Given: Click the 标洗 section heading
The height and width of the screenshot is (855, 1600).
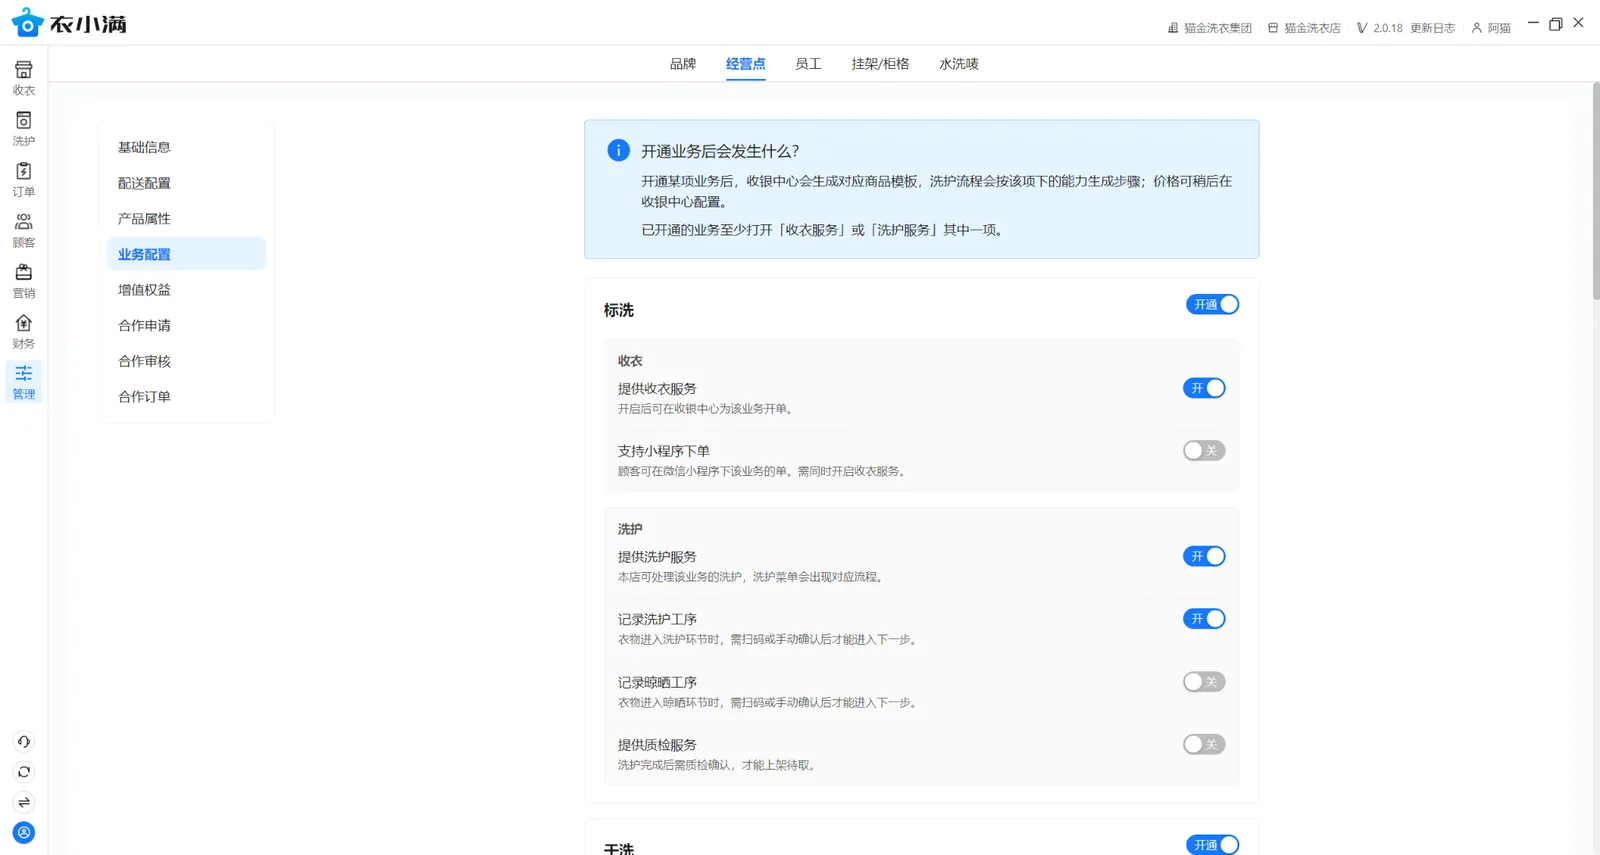Looking at the screenshot, I should pyautogui.click(x=619, y=310).
